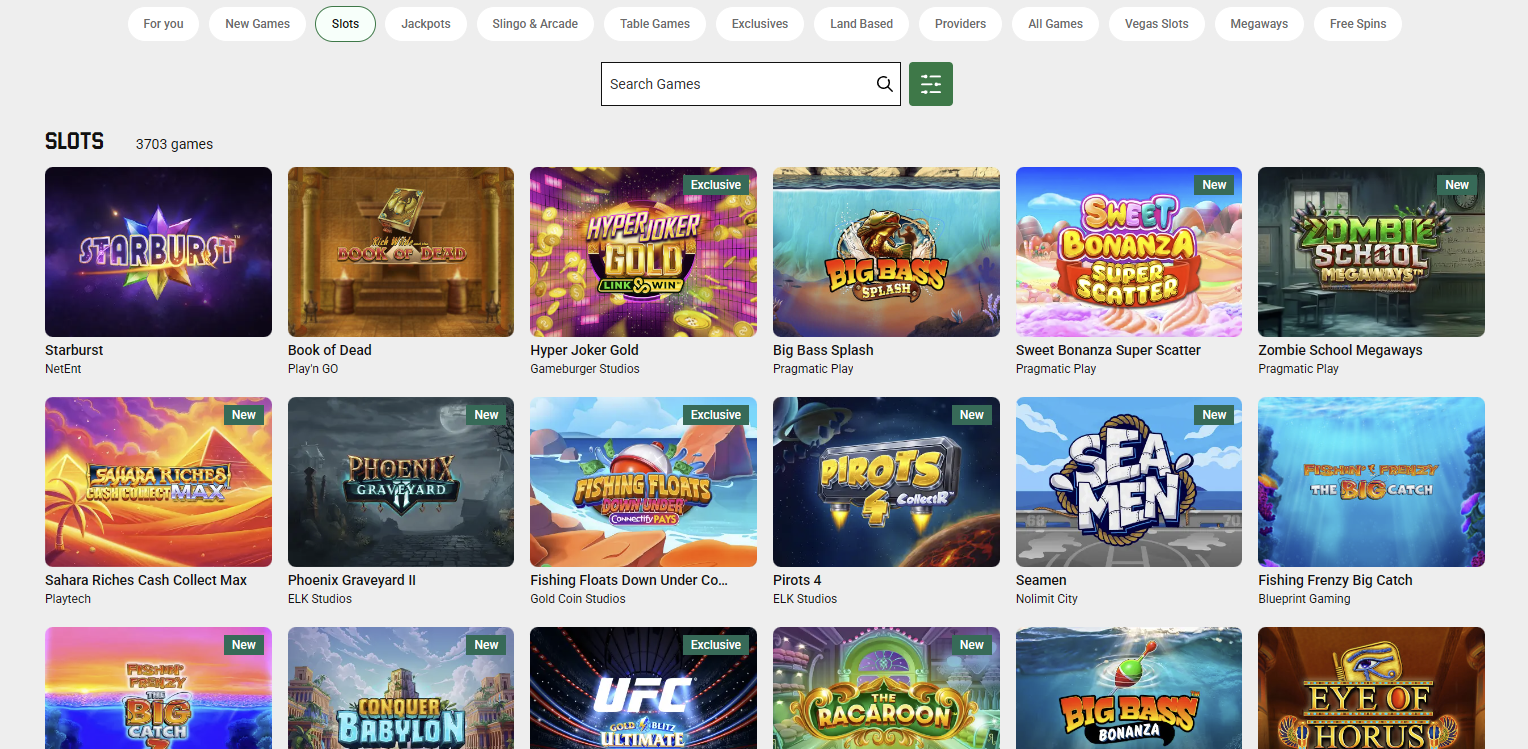Screen dimensions: 1528x749
Task: Open the Jackpots tab
Action: tap(426, 24)
